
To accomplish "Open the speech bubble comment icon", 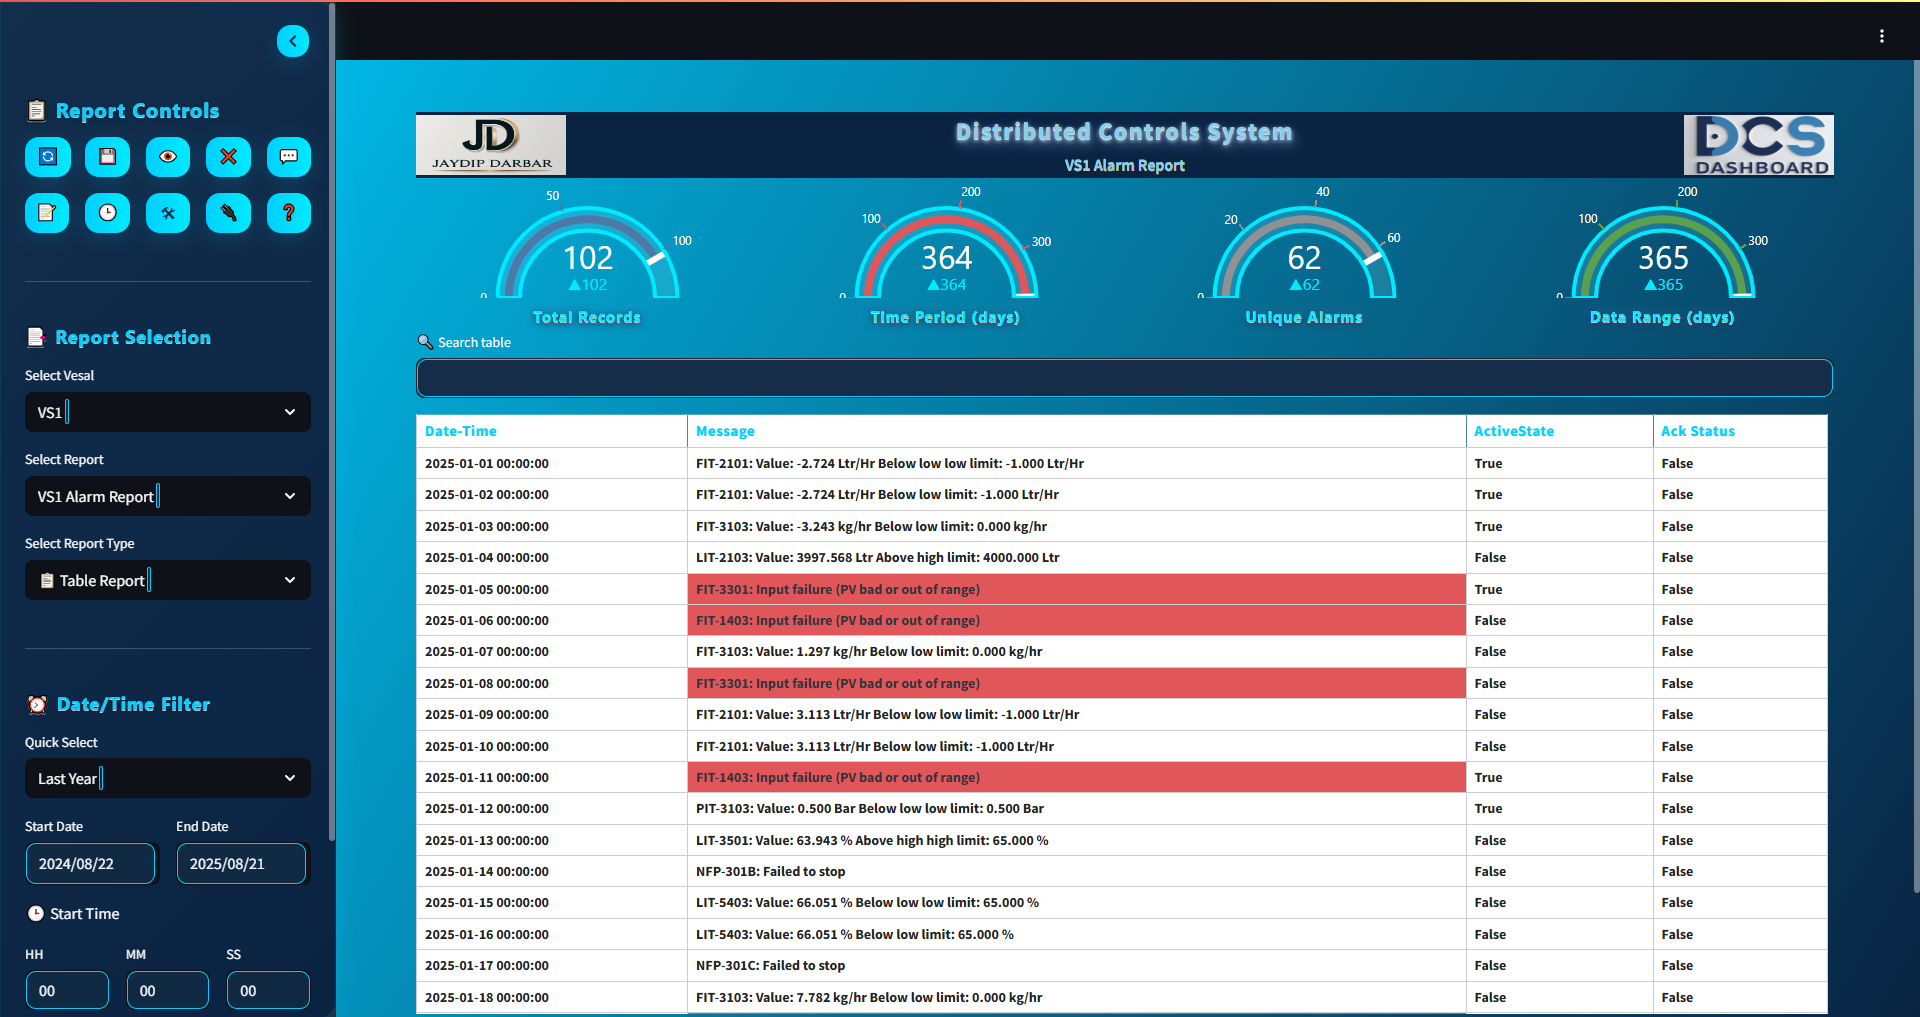I will (x=289, y=157).
